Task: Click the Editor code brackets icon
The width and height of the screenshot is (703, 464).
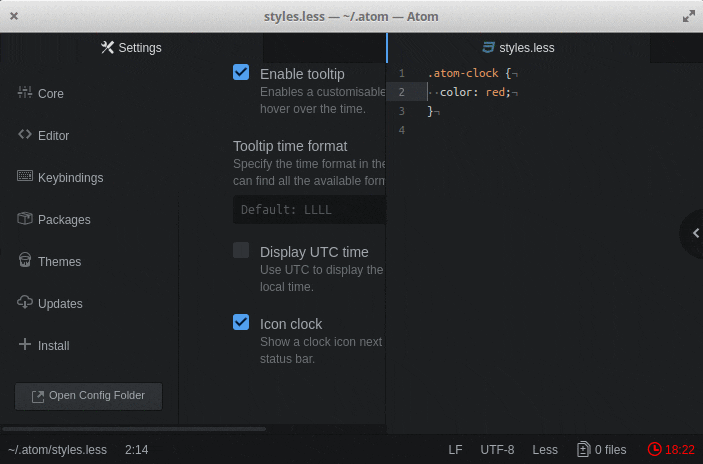Action: 25,135
